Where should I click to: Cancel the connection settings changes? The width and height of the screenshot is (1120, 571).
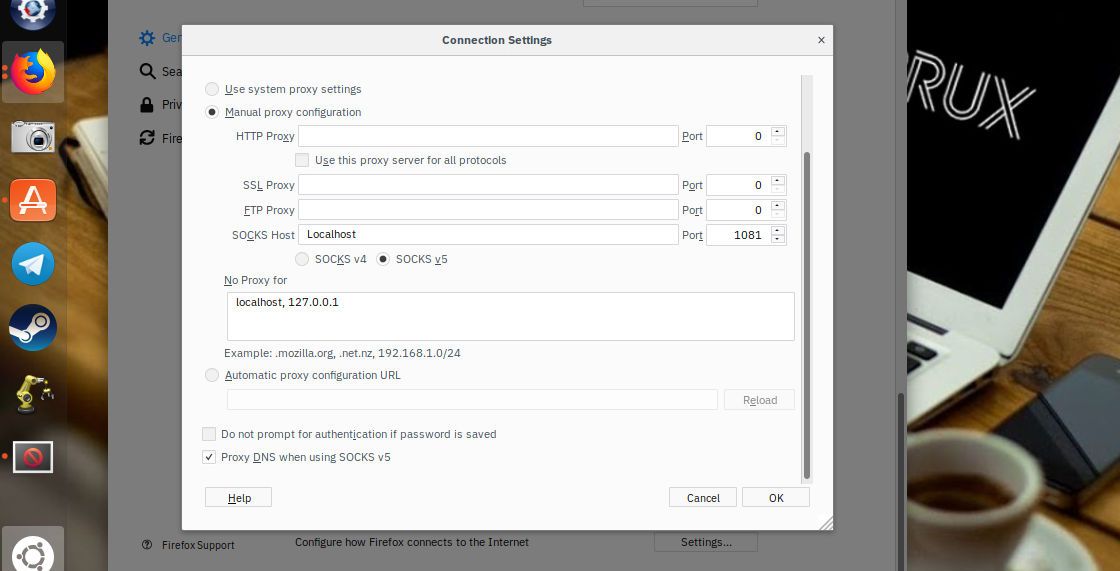[x=703, y=497]
